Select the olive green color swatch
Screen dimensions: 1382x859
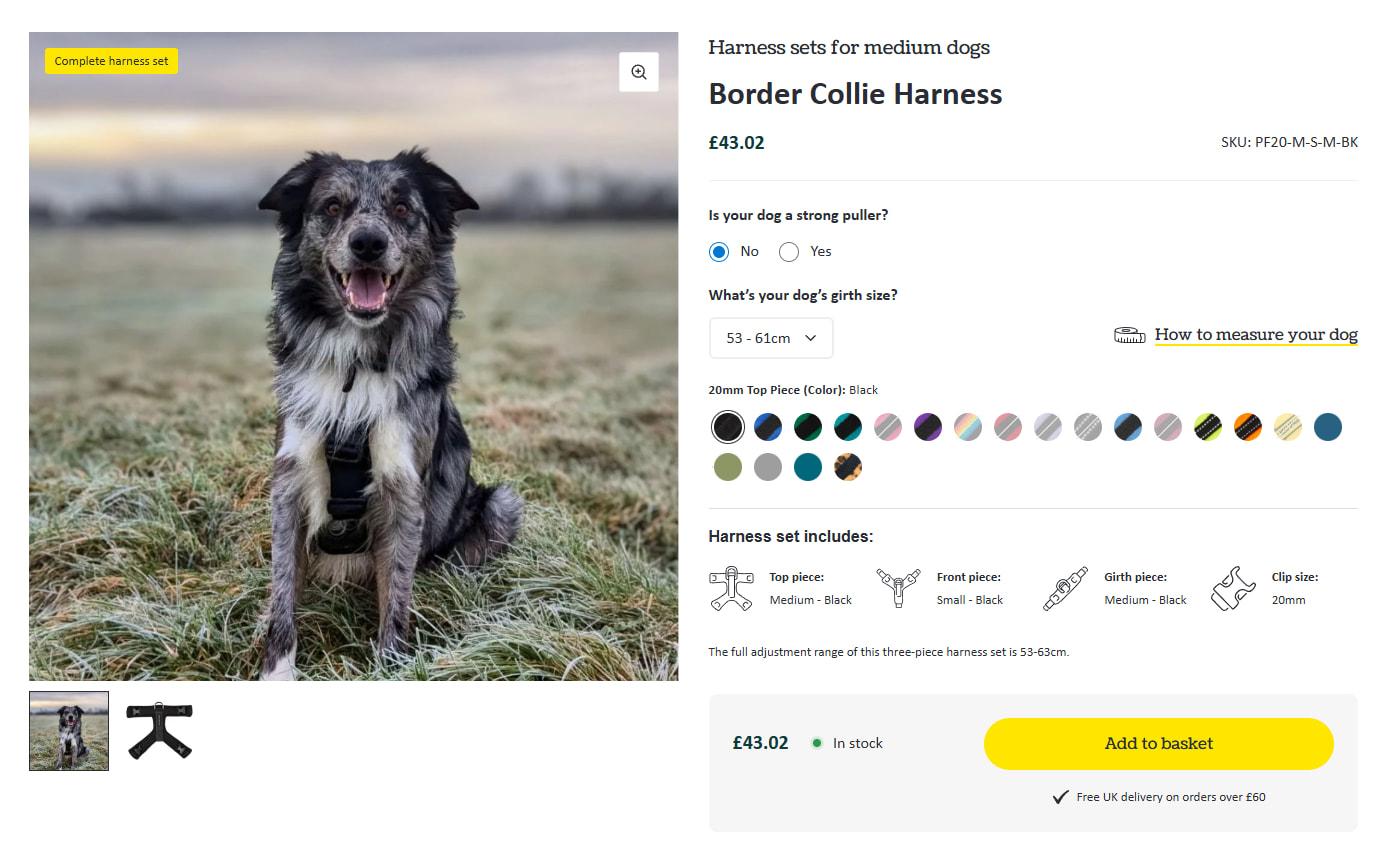(727, 467)
